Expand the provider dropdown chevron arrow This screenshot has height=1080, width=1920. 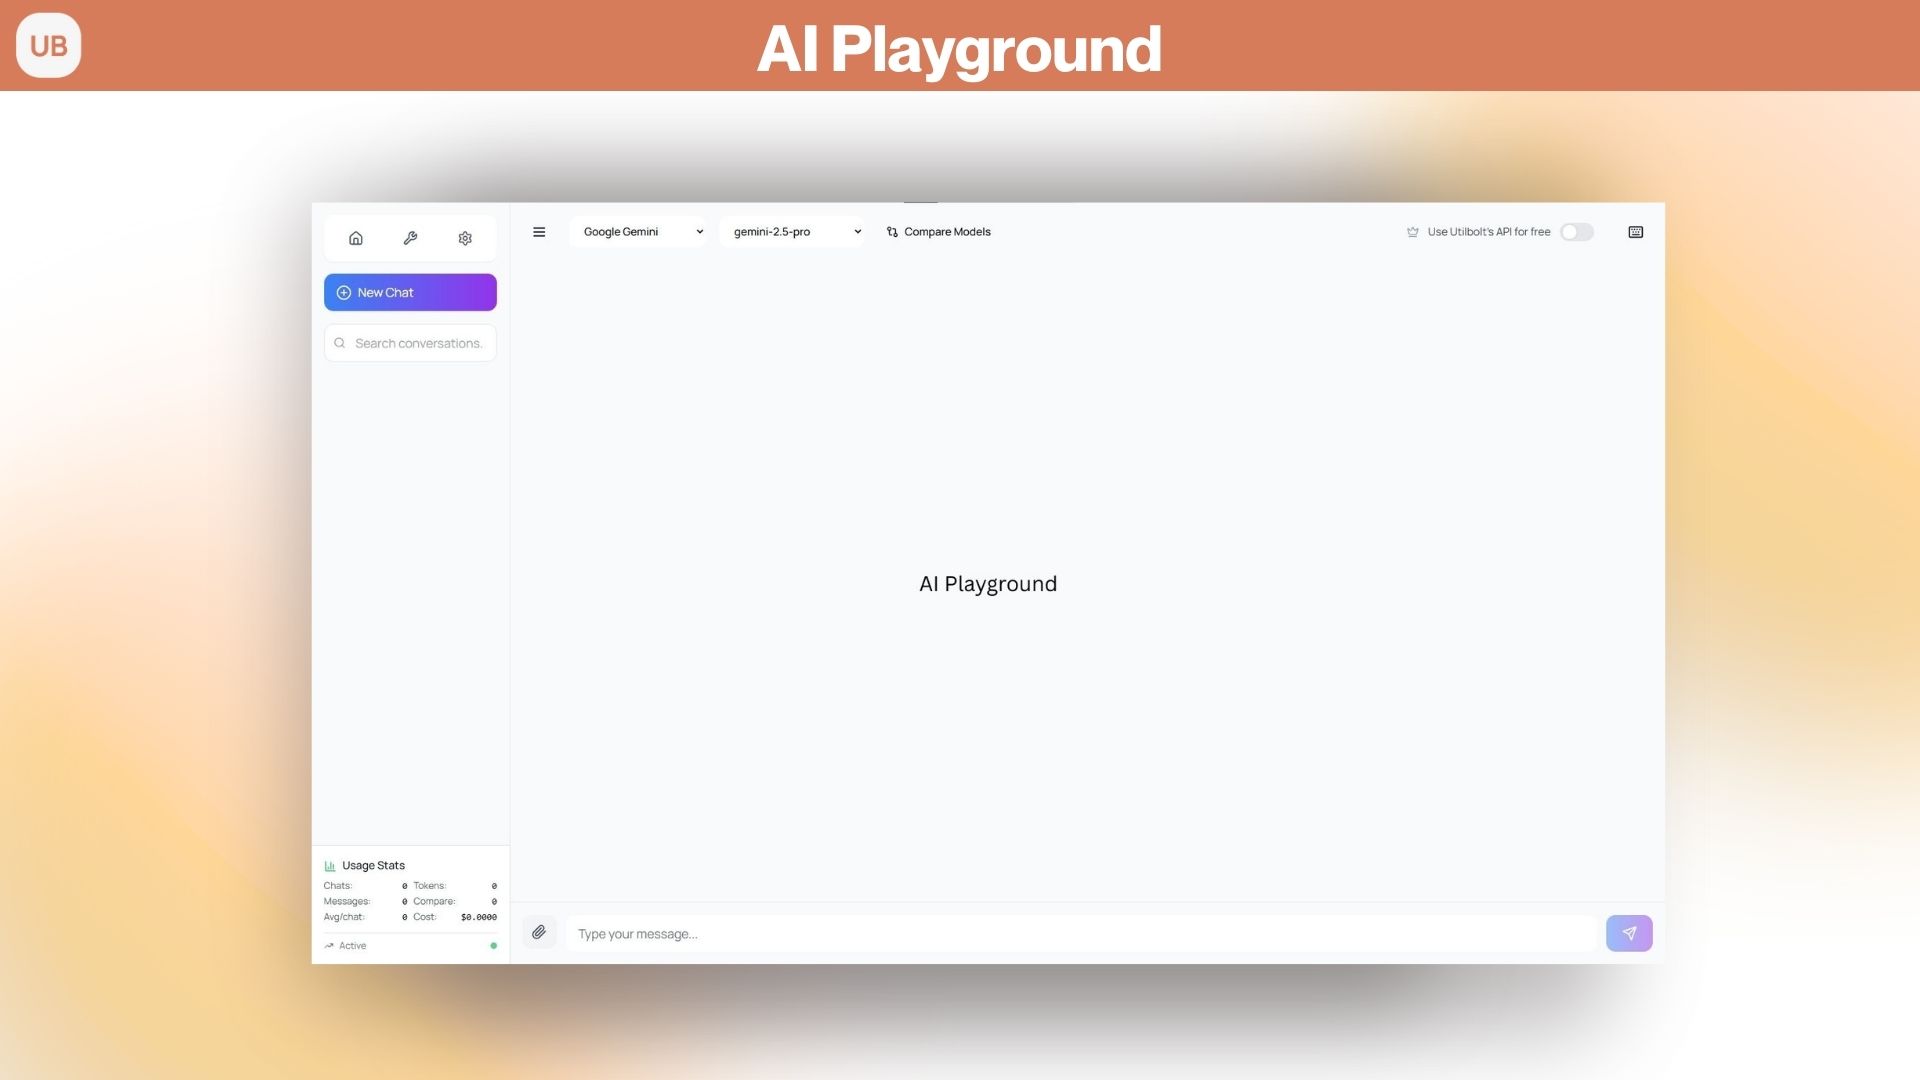point(698,231)
